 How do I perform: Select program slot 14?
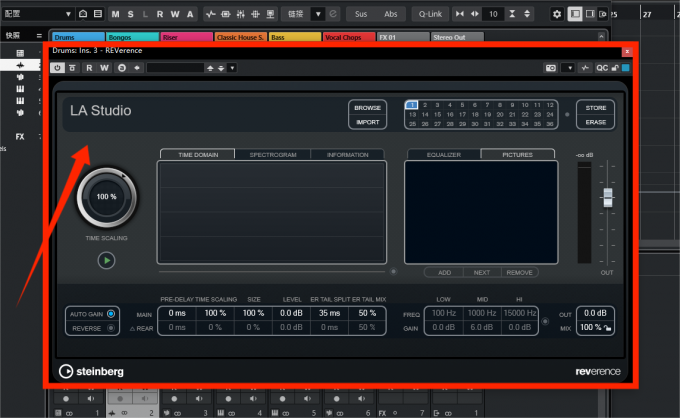(425, 114)
